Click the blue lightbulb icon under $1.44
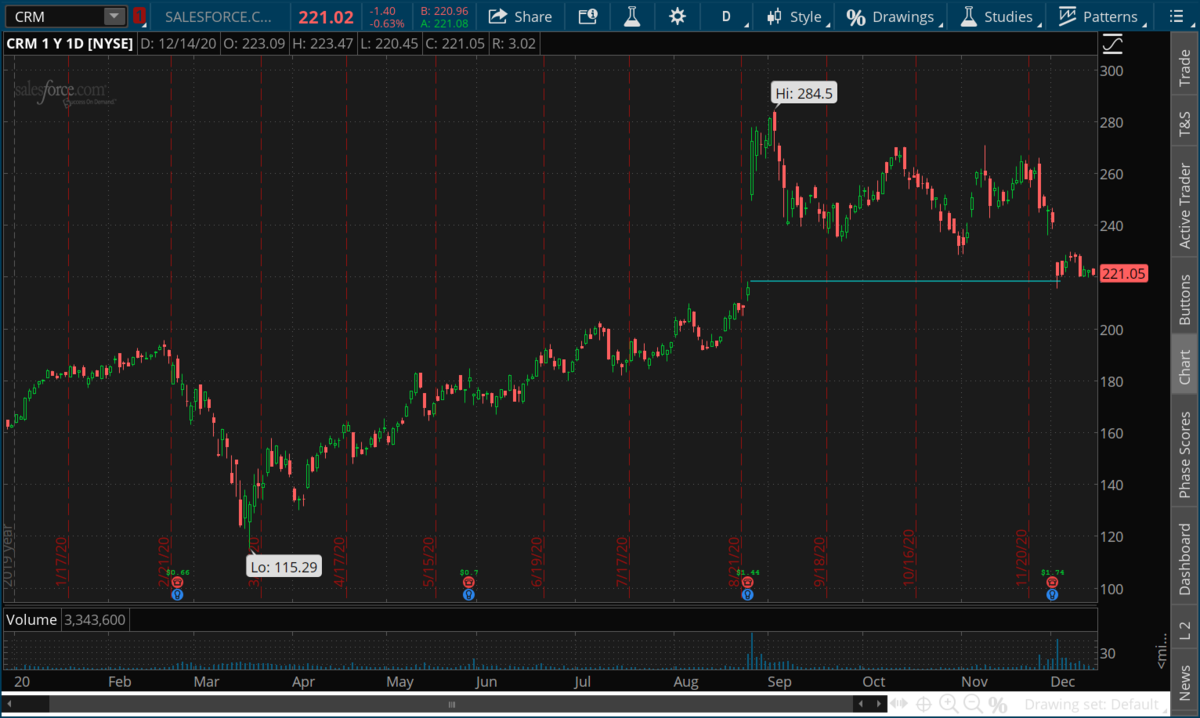The height and width of the screenshot is (718, 1200). [747, 594]
